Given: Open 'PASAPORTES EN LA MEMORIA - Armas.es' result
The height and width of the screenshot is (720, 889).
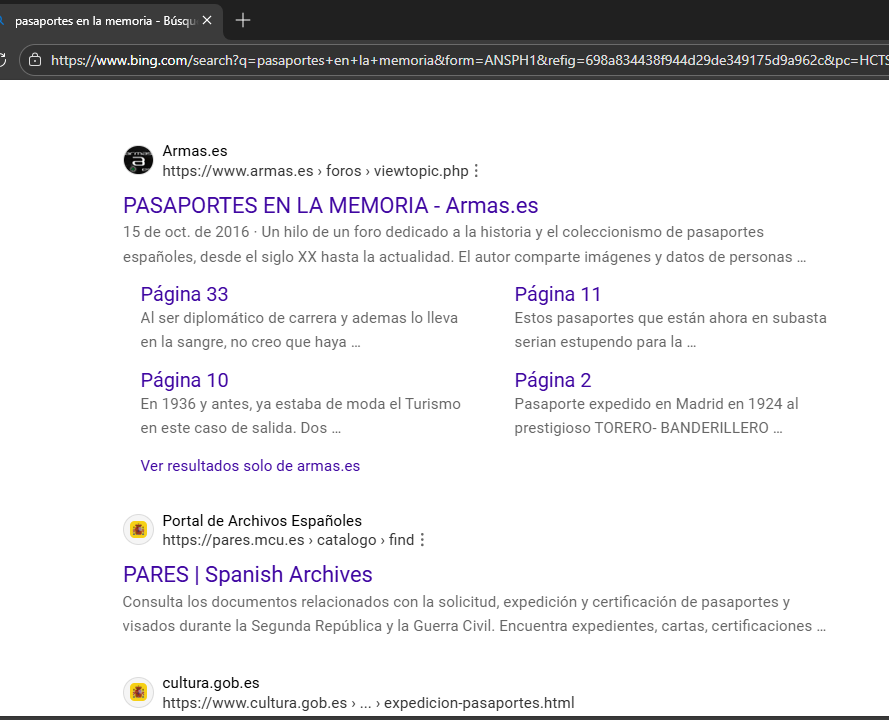Looking at the screenshot, I should tap(330, 206).
